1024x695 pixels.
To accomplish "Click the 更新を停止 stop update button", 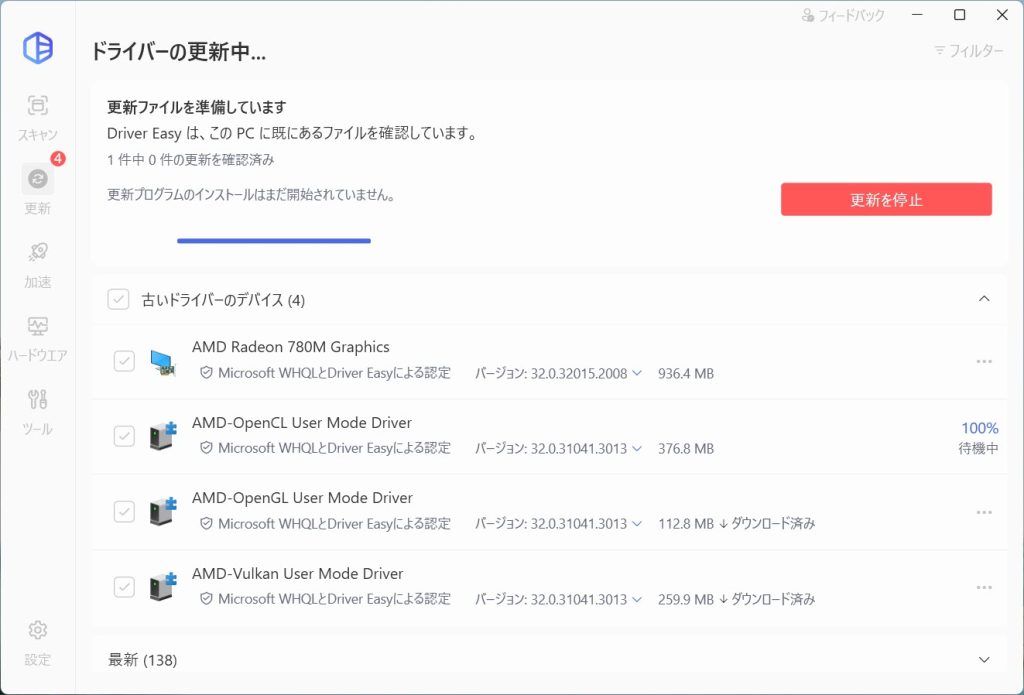I will point(886,199).
